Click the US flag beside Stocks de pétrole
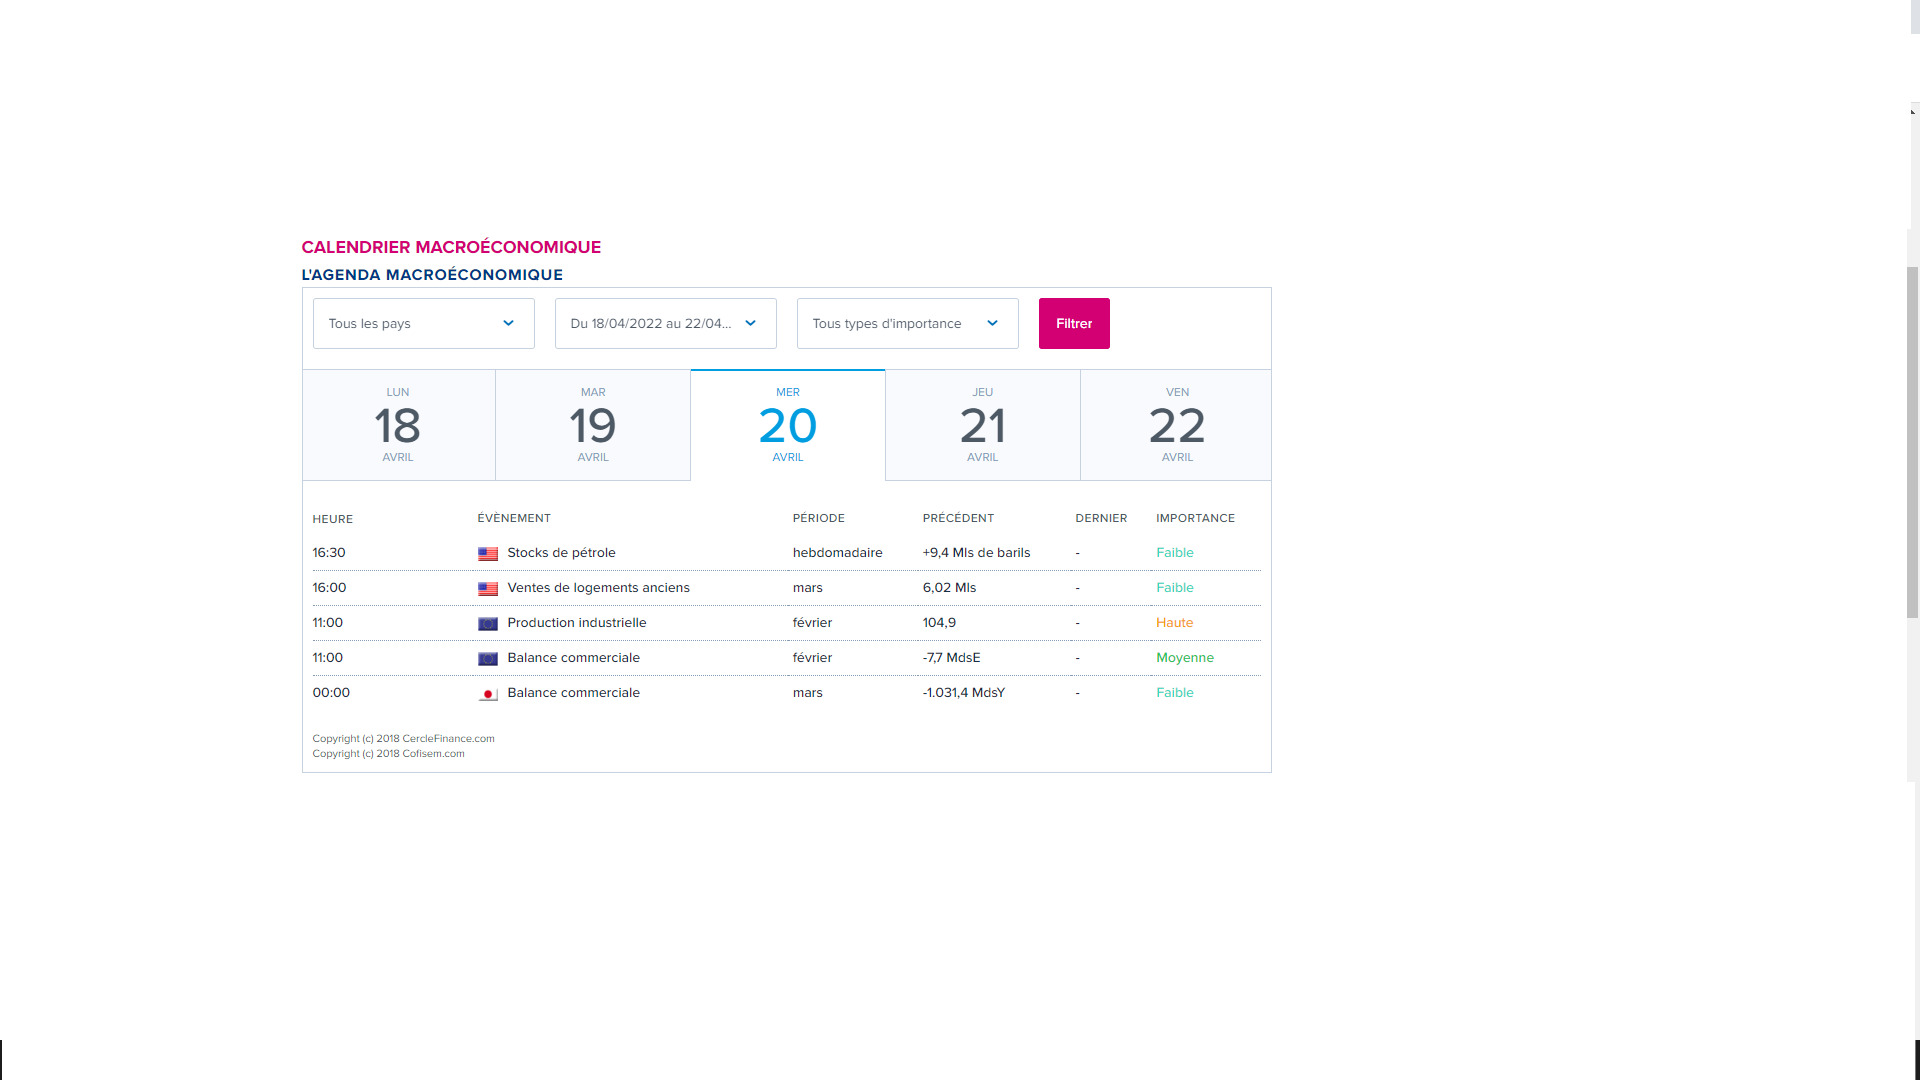 (487, 554)
